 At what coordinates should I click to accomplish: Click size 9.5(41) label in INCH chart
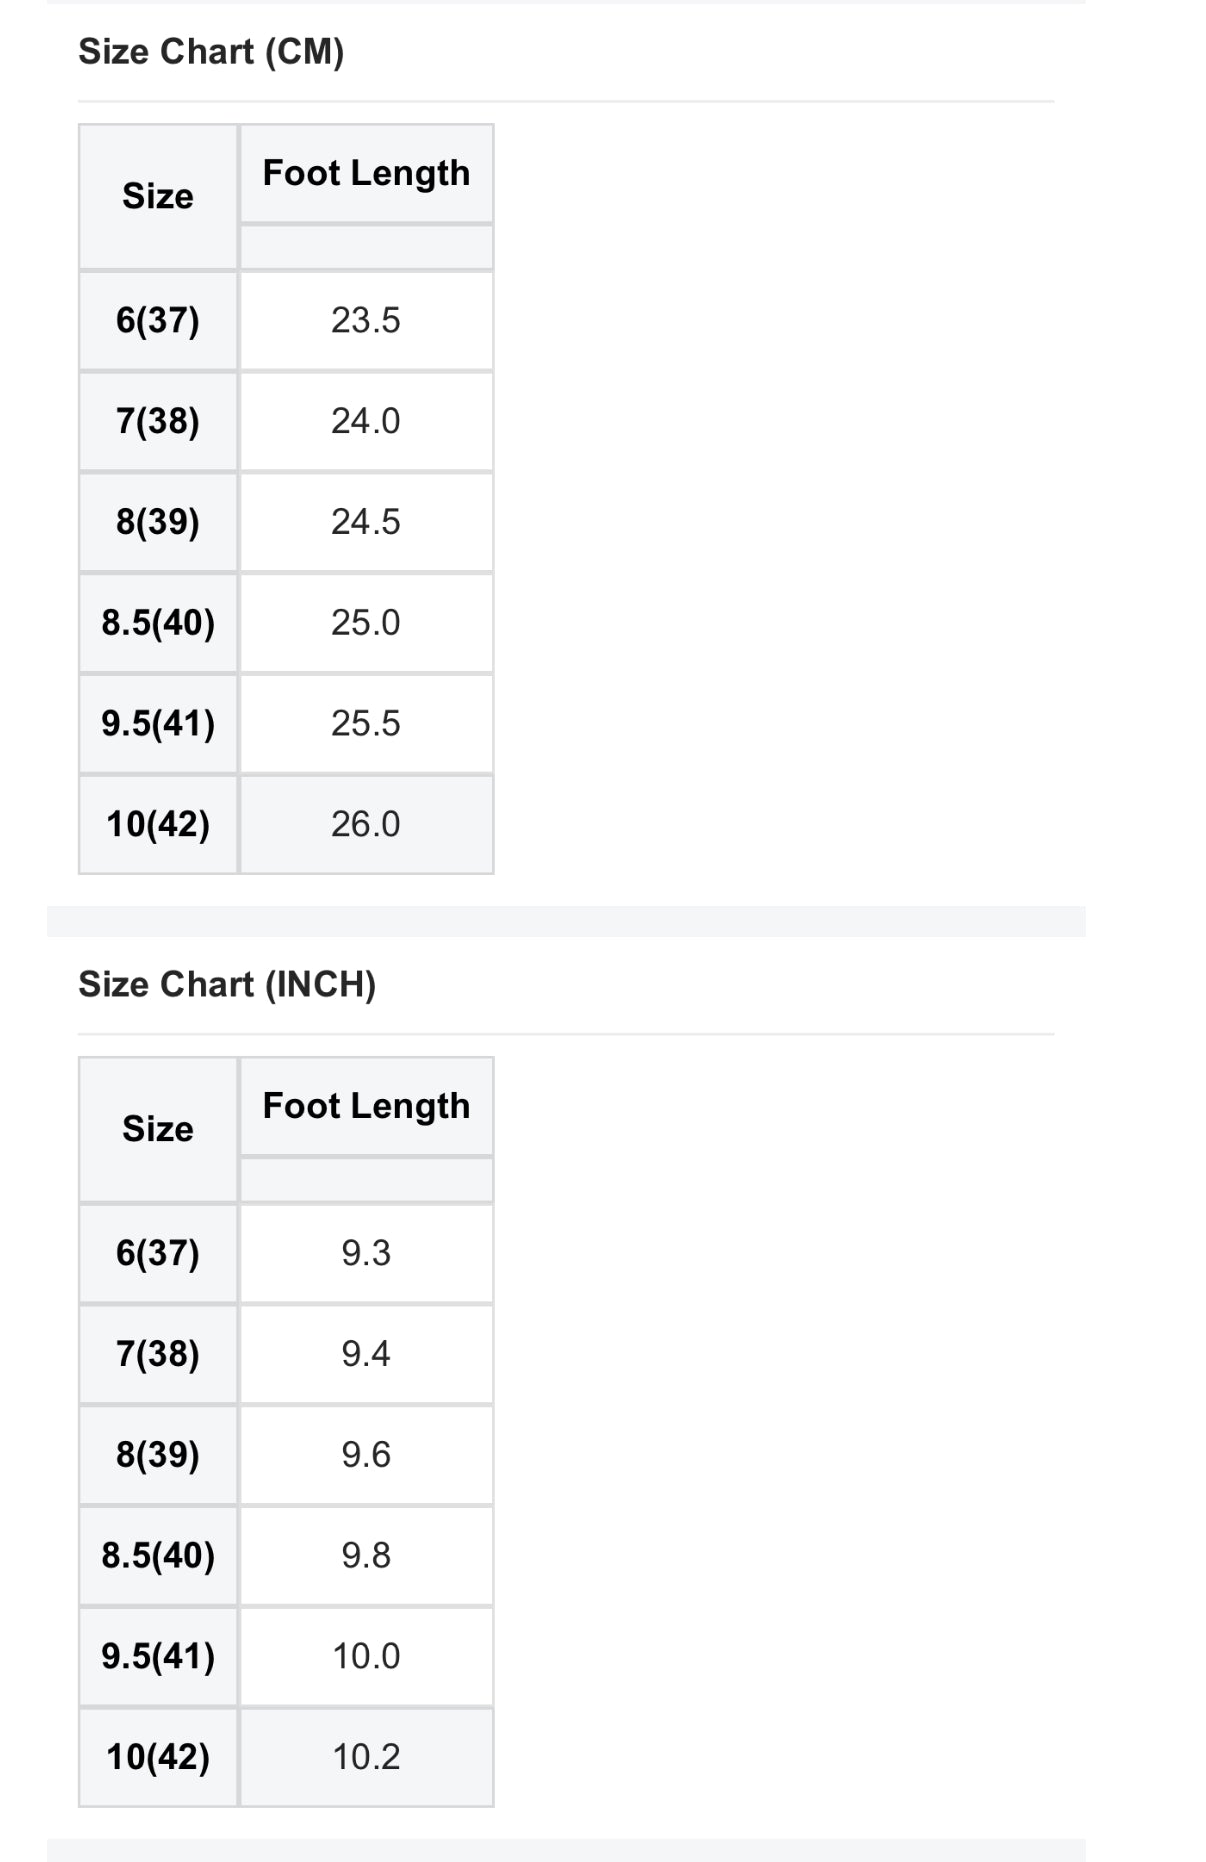tap(158, 1657)
